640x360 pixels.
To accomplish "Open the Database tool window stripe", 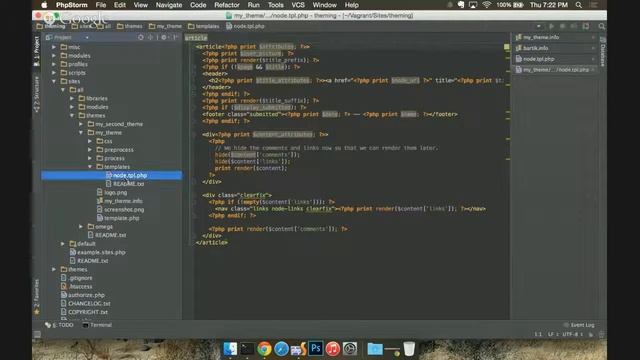I will point(602,51).
